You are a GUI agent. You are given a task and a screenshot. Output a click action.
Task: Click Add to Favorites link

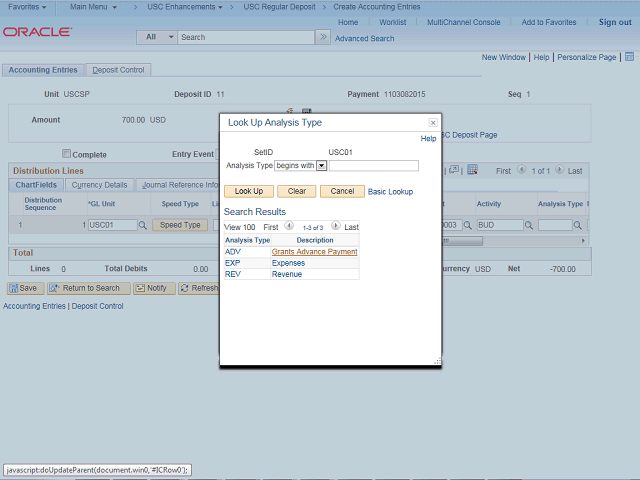[x=549, y=22]
